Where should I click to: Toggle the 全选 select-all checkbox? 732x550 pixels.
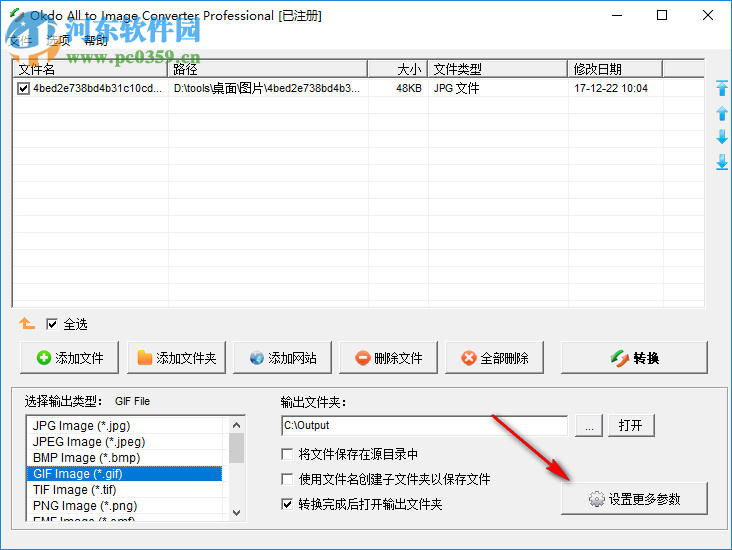click(51, 324)
